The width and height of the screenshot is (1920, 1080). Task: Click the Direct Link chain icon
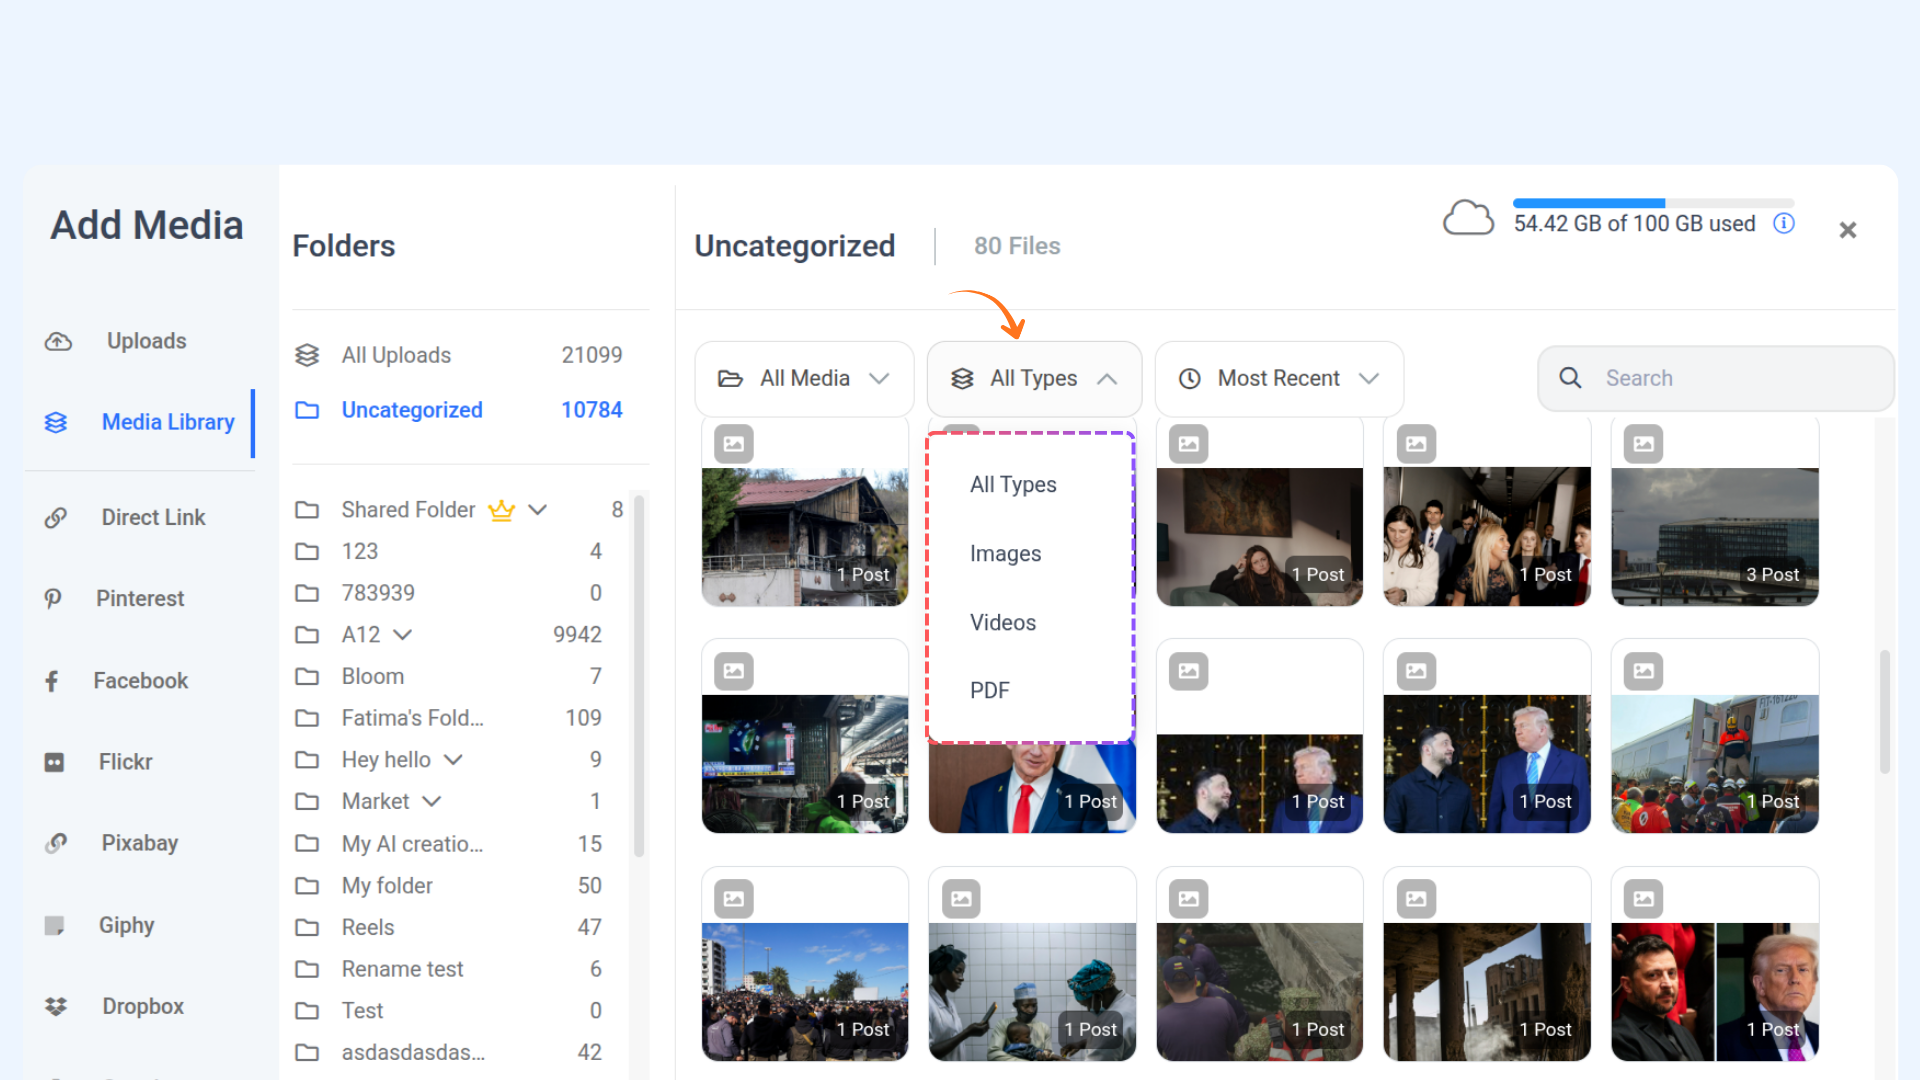[56, 518]
